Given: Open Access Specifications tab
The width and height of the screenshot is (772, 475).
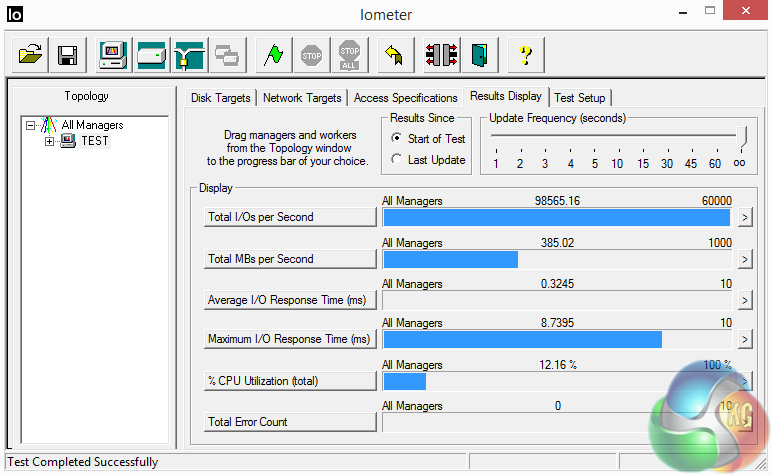Looking at the screenshot, I should [x=405, y=98].
